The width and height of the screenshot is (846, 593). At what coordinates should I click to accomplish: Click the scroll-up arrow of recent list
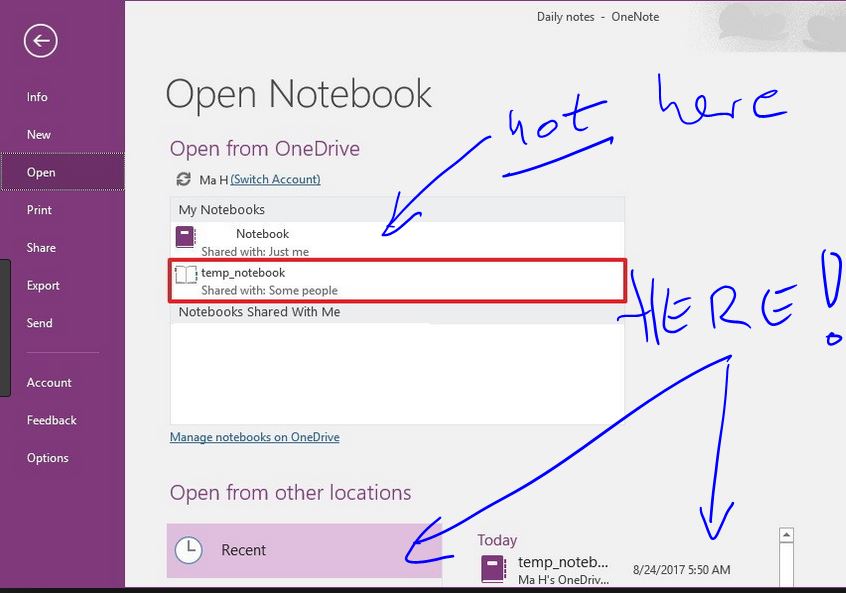click(x=787, y=535)
